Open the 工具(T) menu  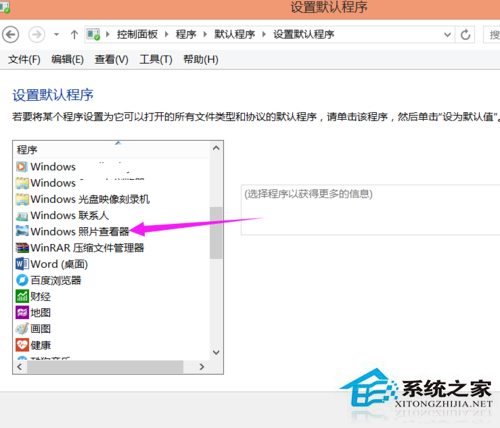coord(156,60)
